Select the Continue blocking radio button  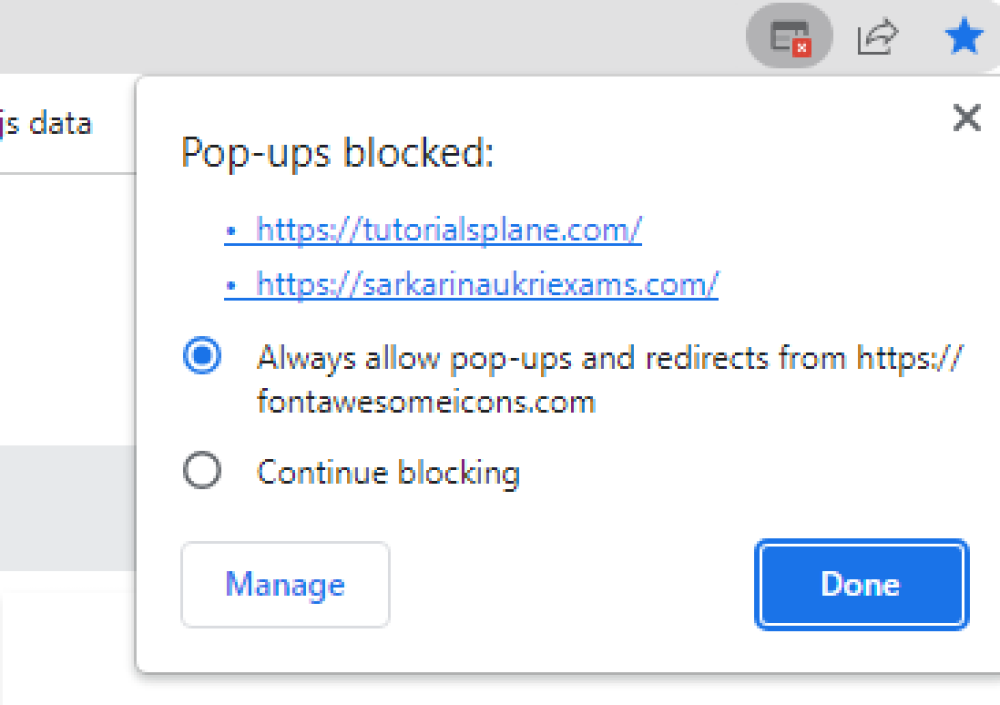click(x=202, y=471)
